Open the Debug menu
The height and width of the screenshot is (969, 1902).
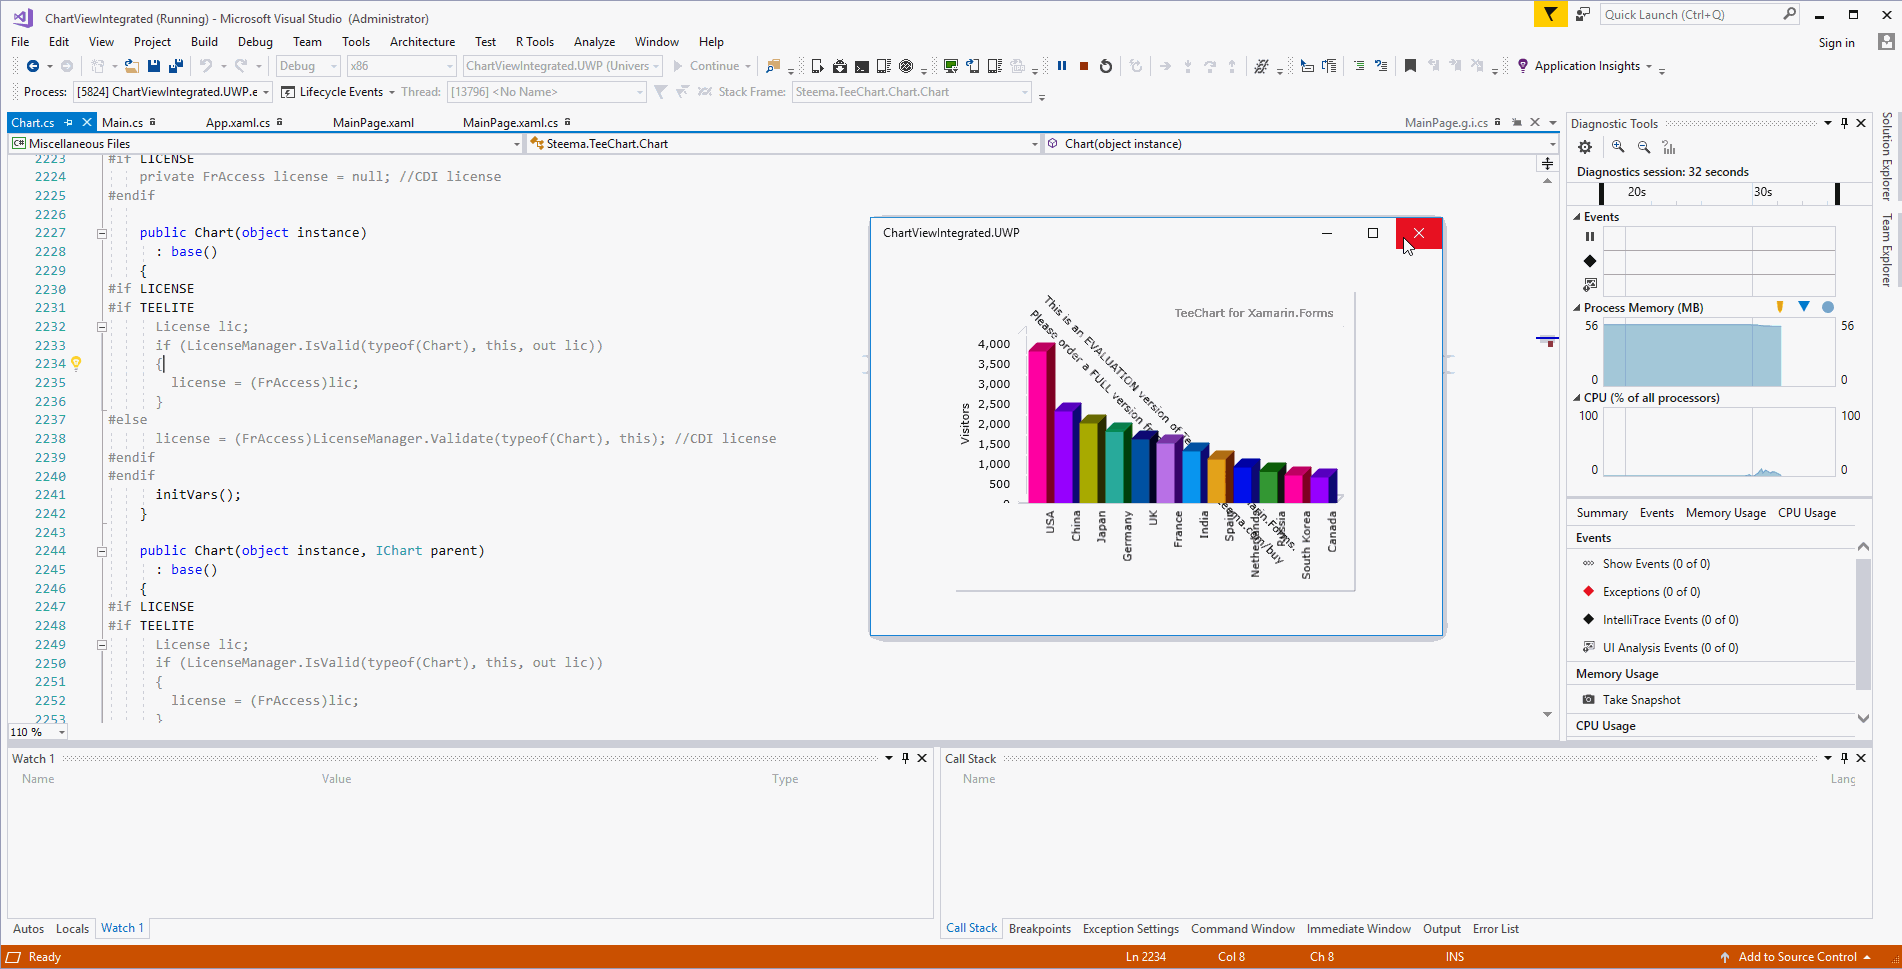point(255,42)
